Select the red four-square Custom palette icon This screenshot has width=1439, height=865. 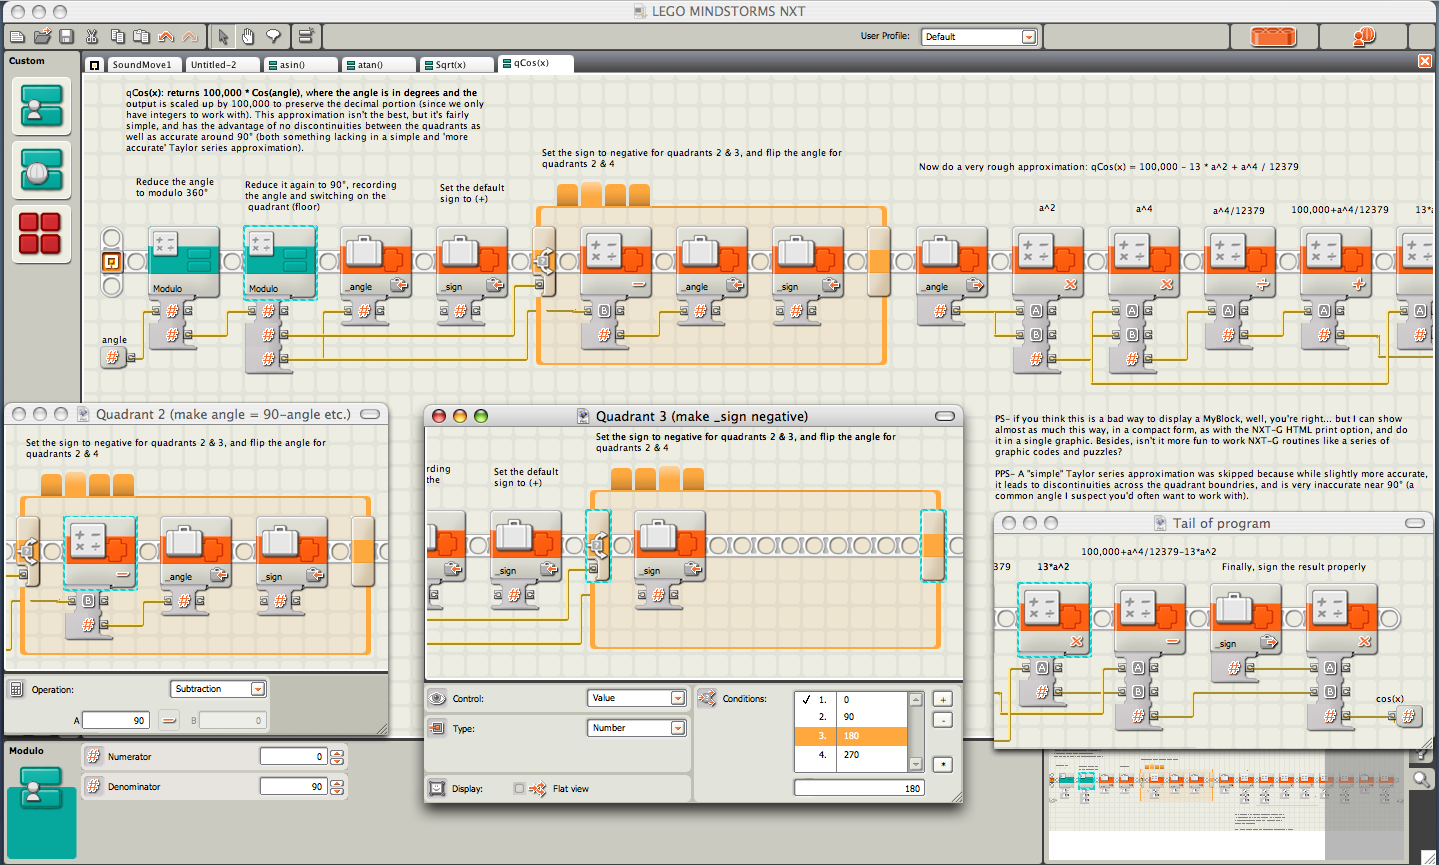pyautogui.click(x=40, y=233)
